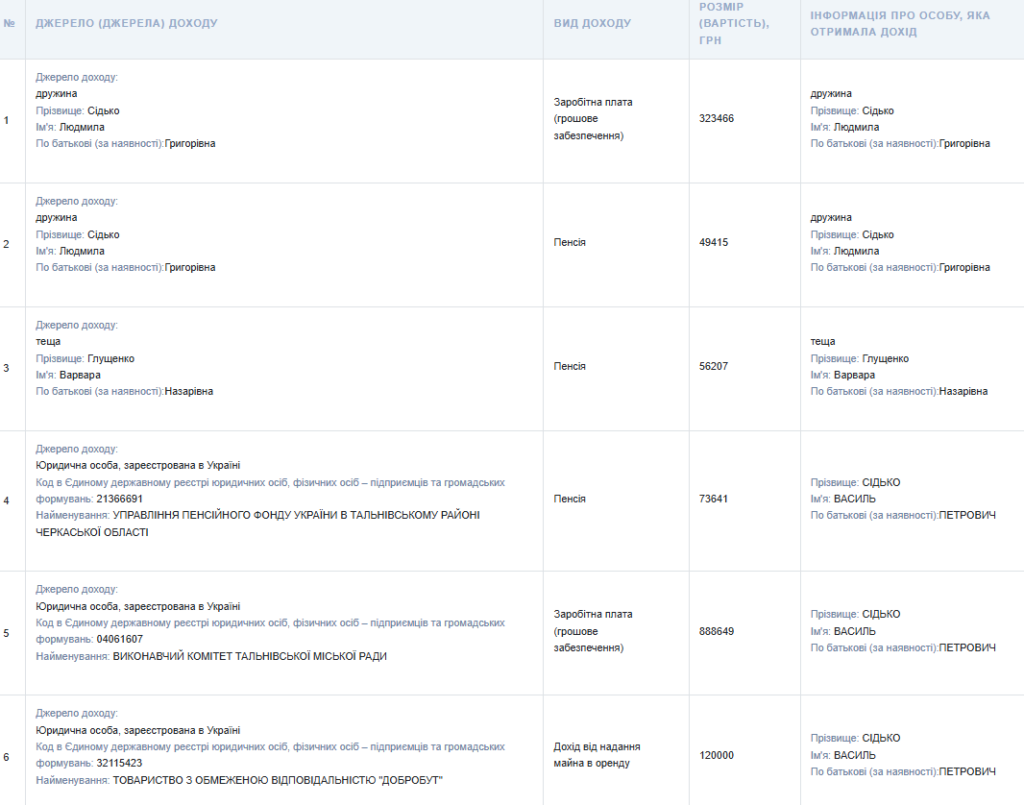Click the pension value 73641
Viewport: 1024px width, 805px height.
(x=713, y=498)
